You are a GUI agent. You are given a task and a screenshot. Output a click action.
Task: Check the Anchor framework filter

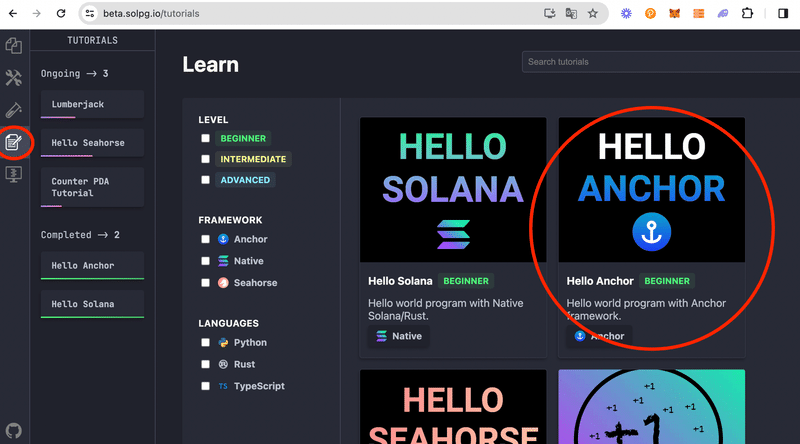coord(205,239)
